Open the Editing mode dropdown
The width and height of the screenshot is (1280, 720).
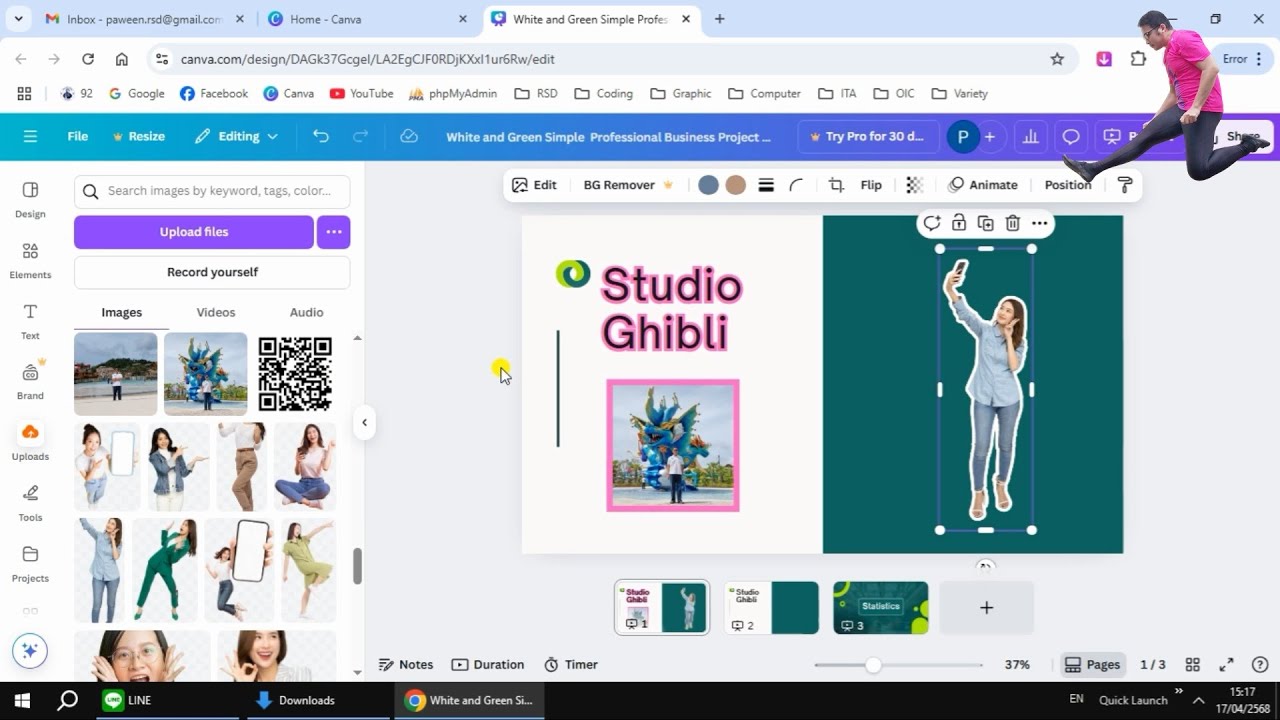click(236, 136)
